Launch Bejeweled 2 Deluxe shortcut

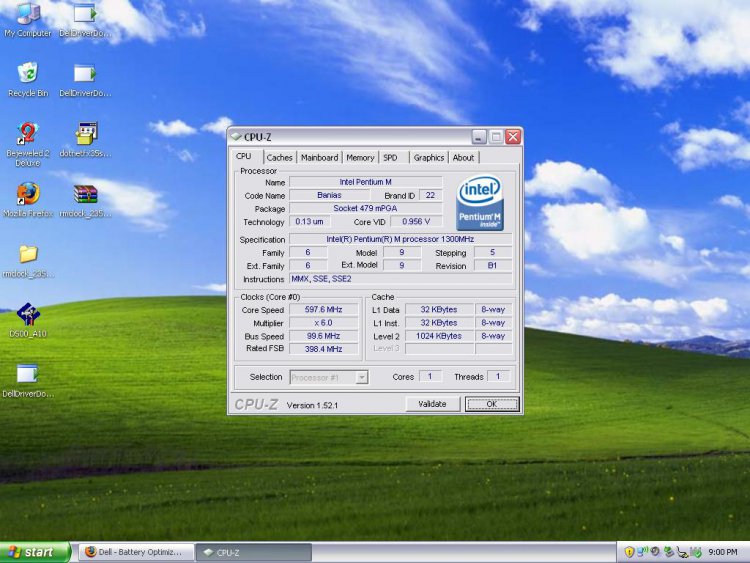point(28,144)
